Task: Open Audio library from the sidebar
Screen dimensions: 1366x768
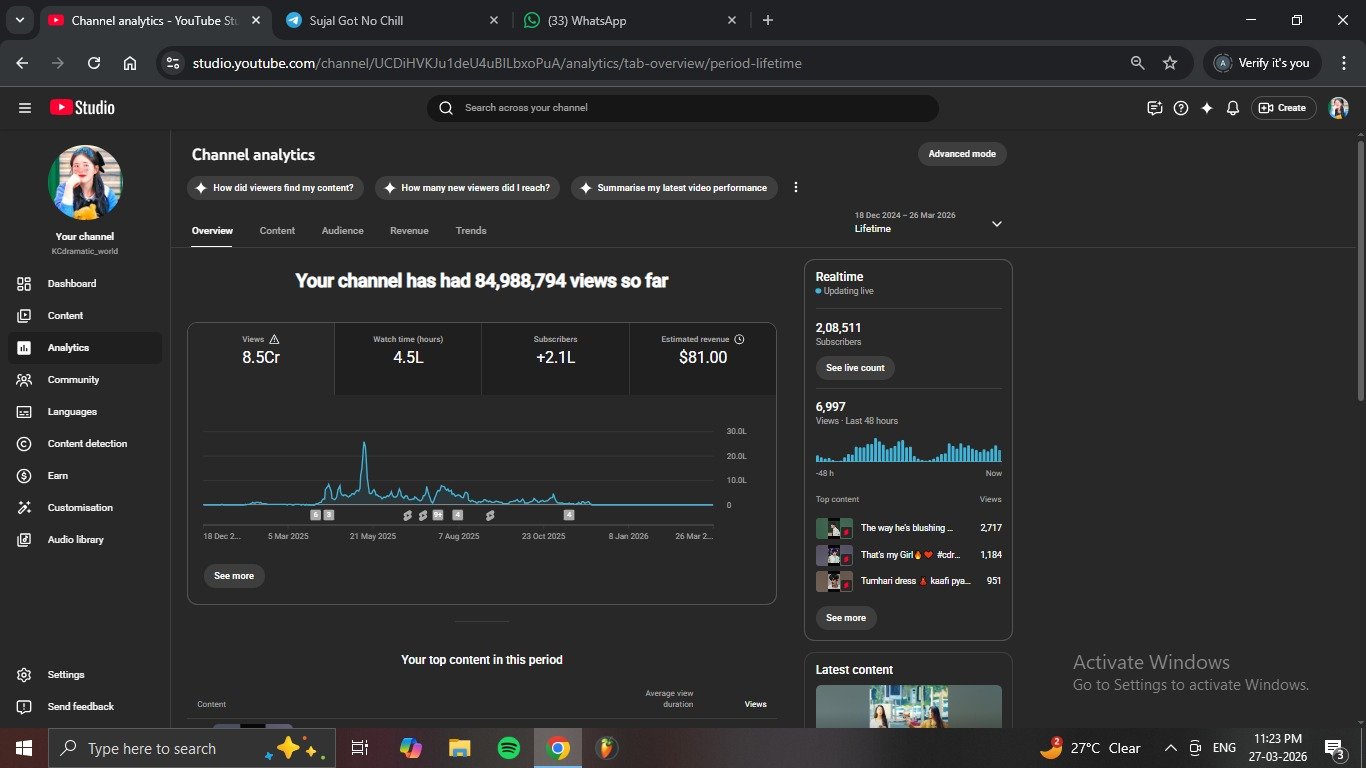Action: point(75,540)
